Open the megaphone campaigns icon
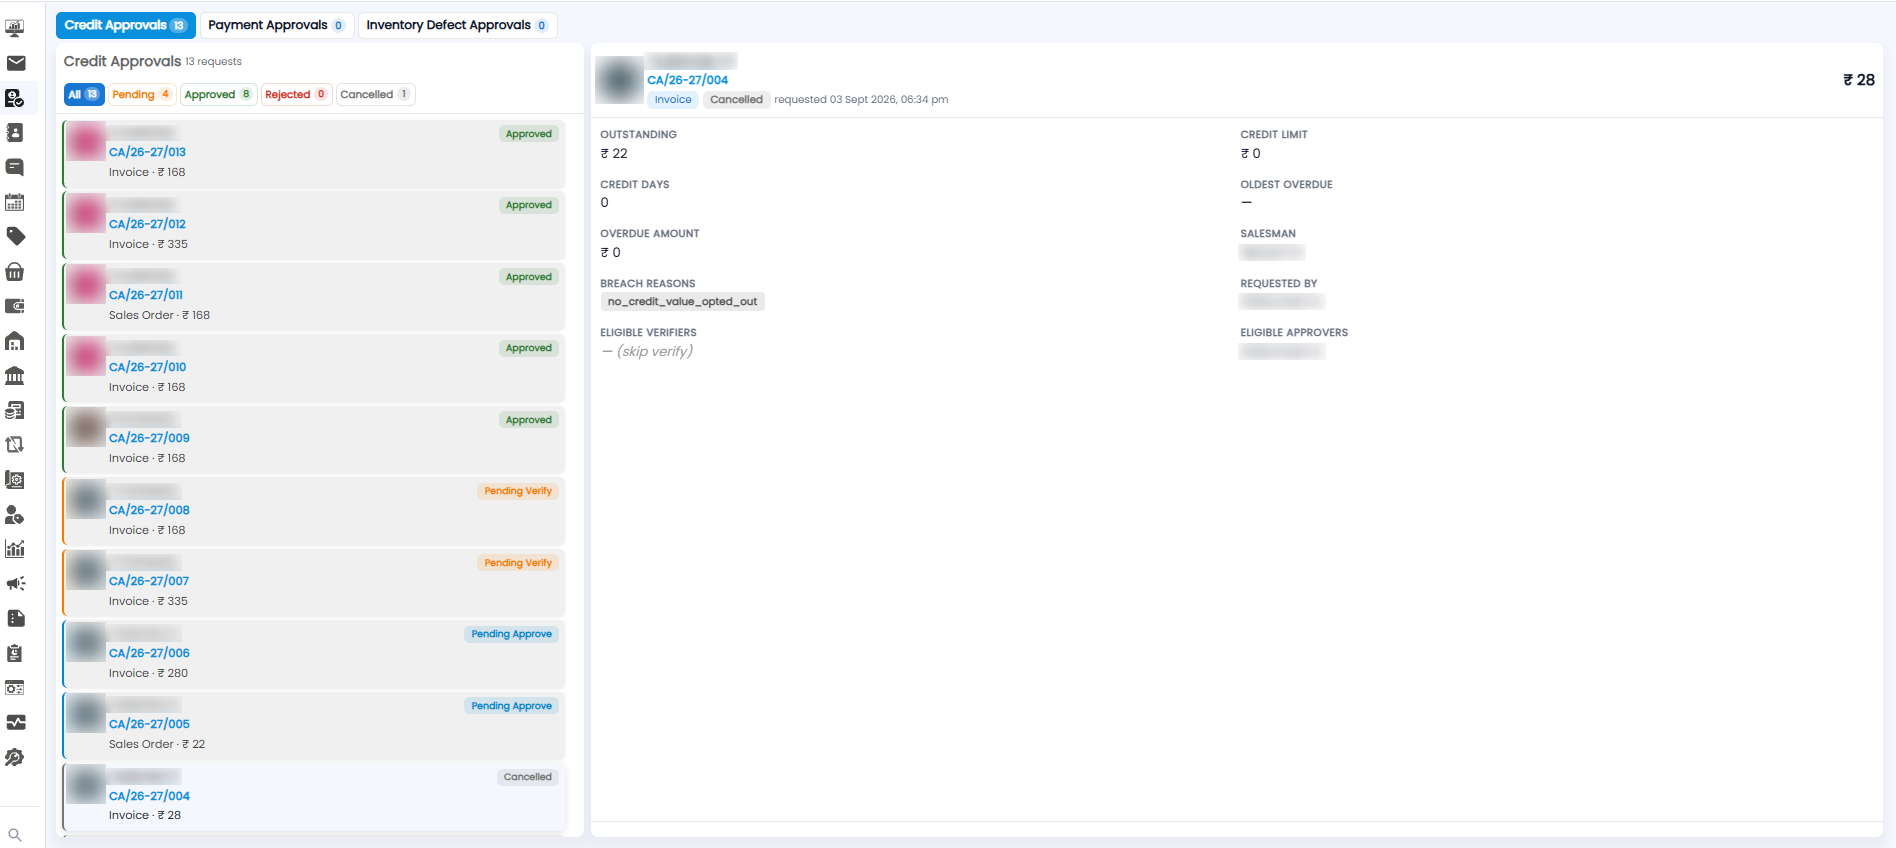Image resolution: width=1896 pixels, height=848 pixels. coord(15,584)
